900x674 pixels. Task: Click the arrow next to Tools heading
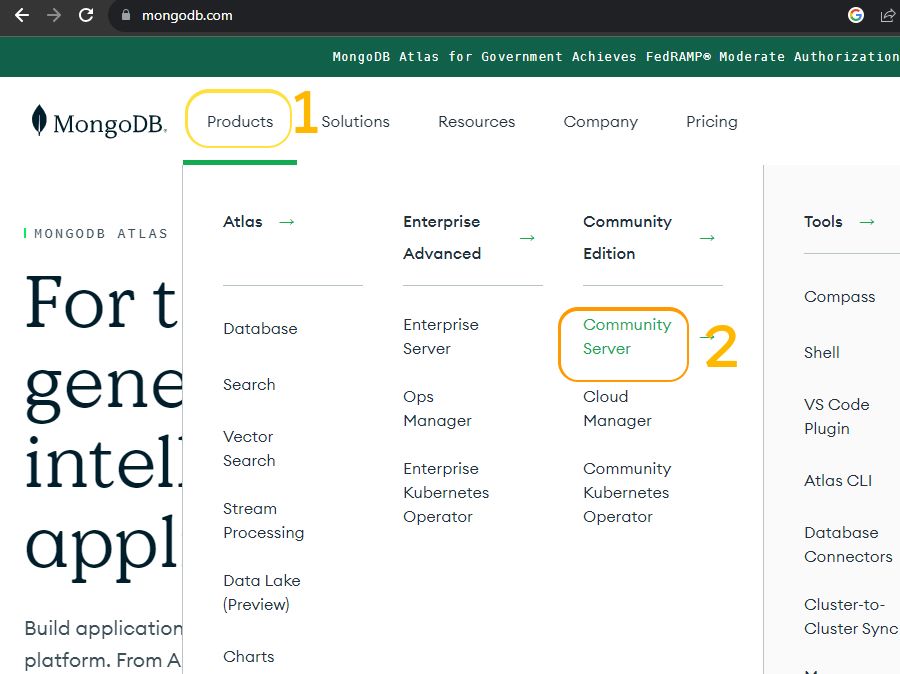867,222
